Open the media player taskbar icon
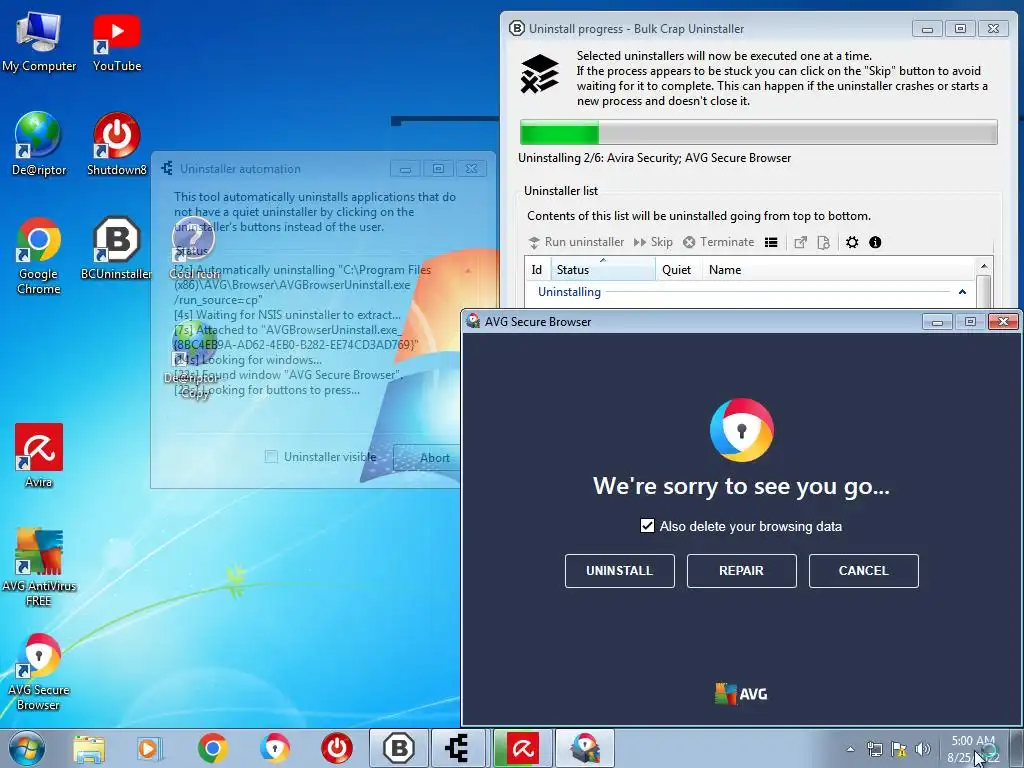This screenshot has height=768, width=1024. 150,748
